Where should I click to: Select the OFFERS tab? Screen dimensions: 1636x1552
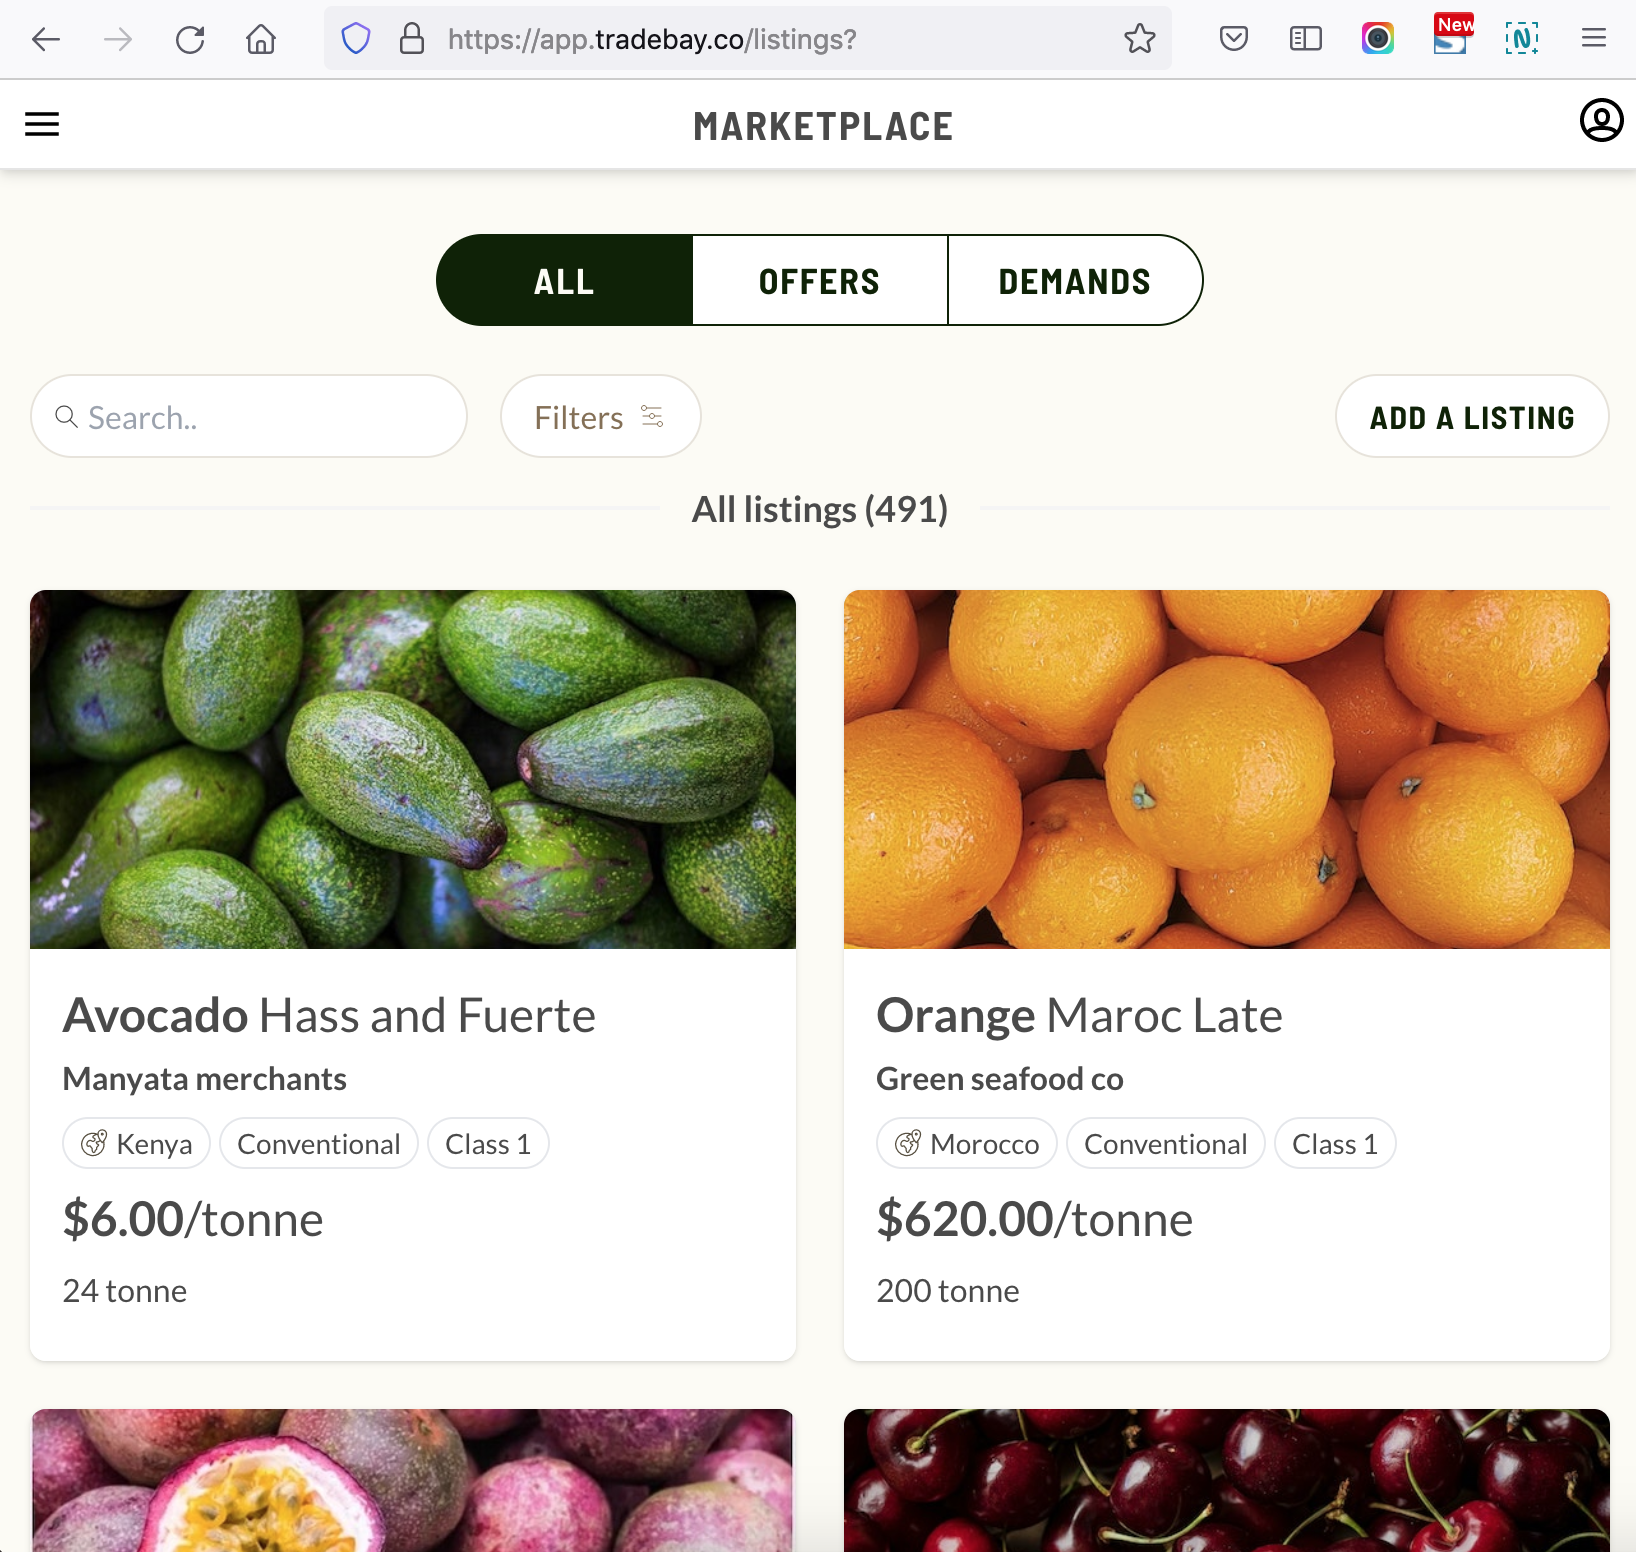820,280
